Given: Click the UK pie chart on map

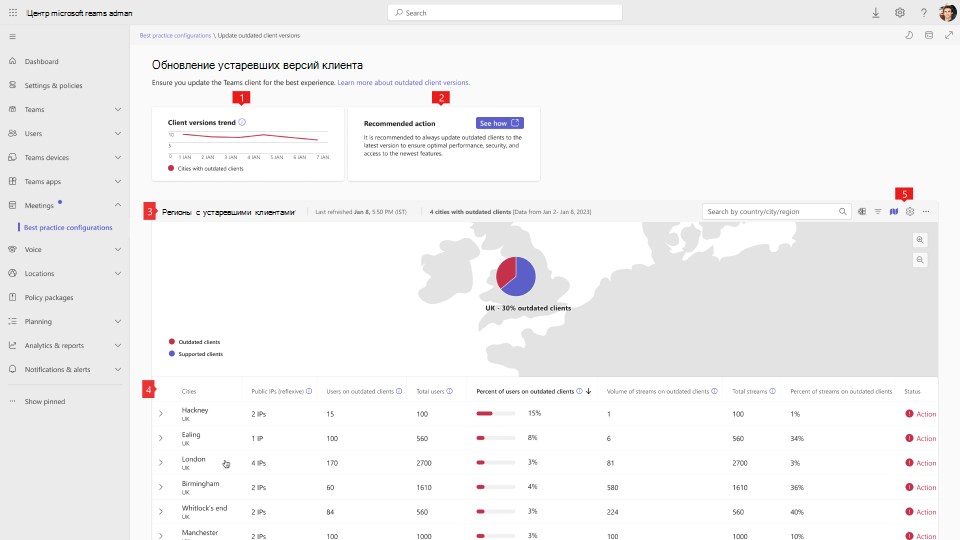Looking at the screenshot, I should 516,276.
